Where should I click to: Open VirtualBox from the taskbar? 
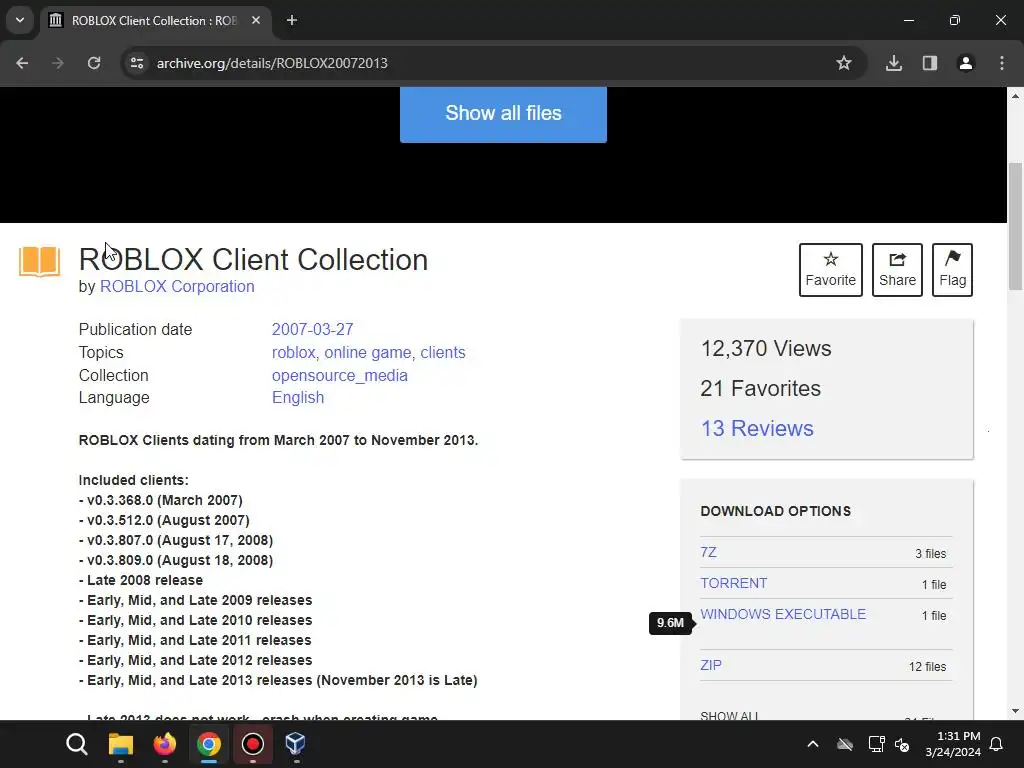point(295,744)
